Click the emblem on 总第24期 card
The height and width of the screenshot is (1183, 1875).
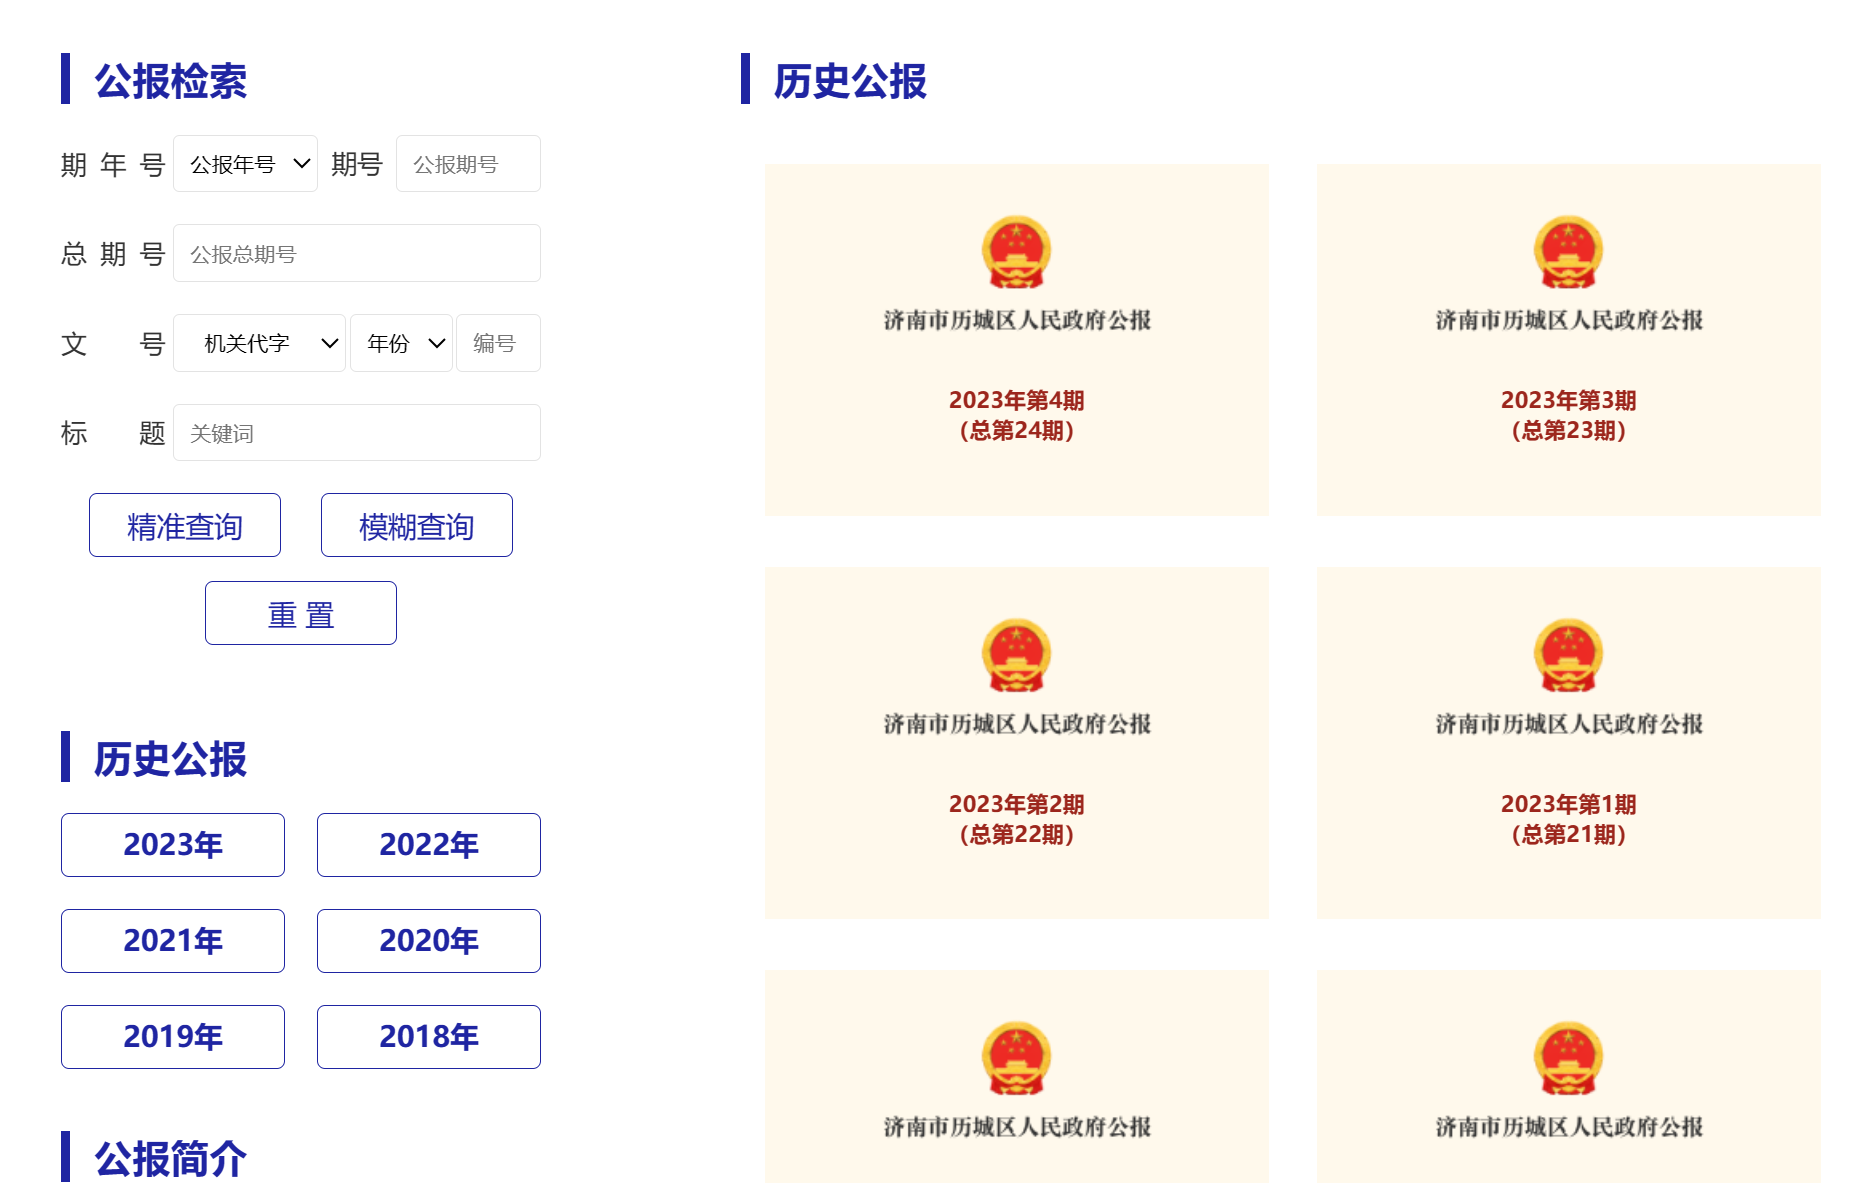pos(1017,252)
